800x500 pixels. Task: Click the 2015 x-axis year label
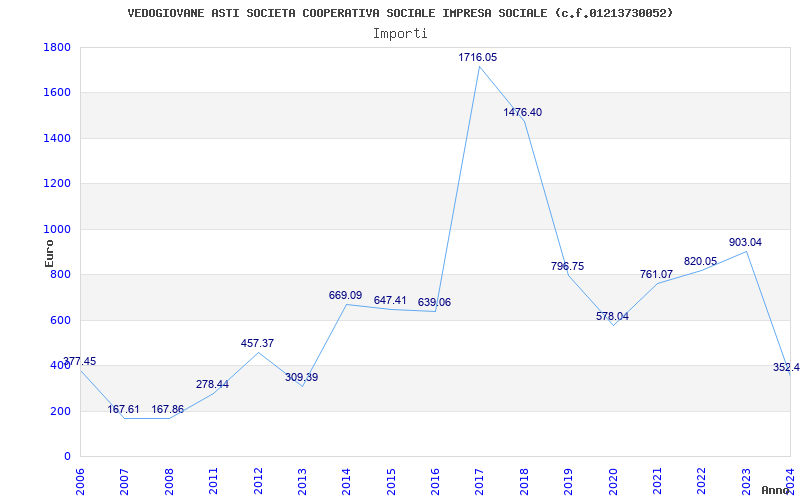pyautogui.click(x=391, y=481)
